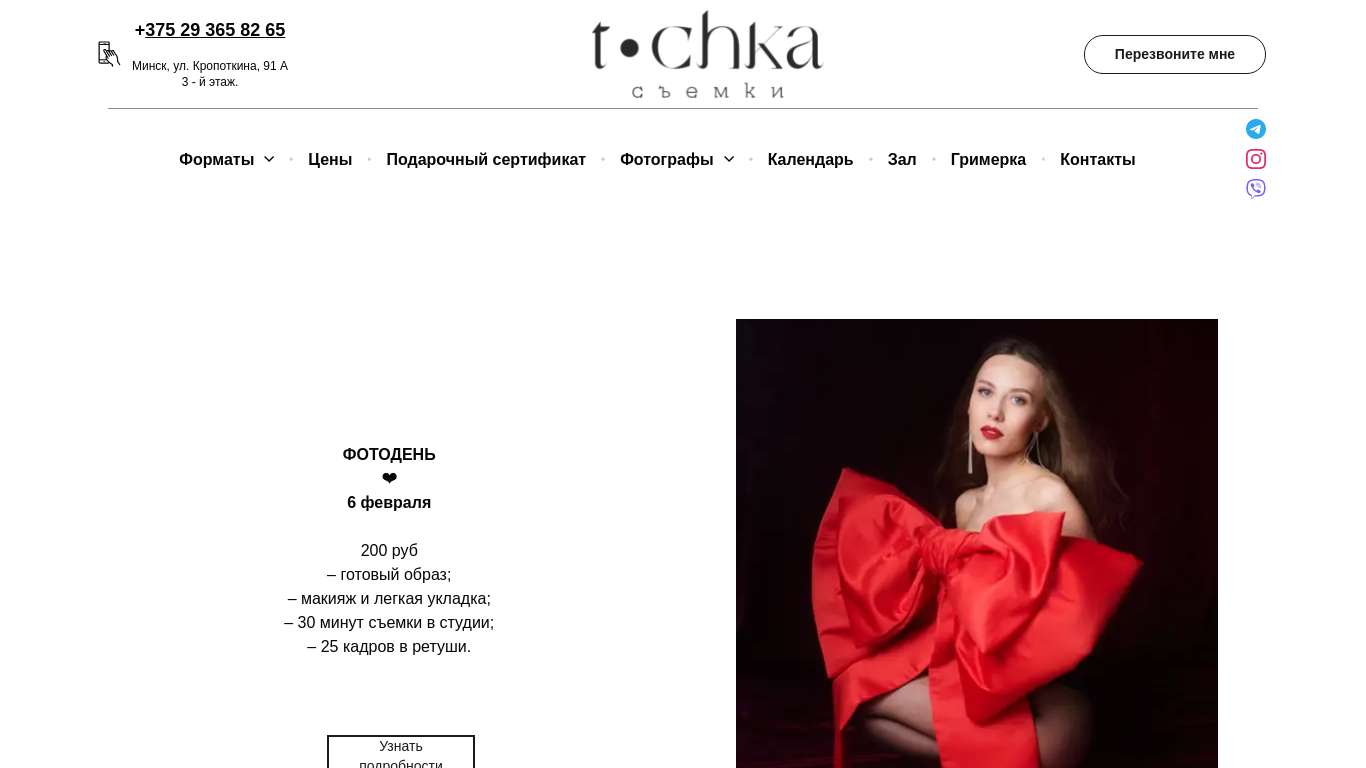Open the Instagram social icon
The image size is (1366, 768).
tap(1256, 159)
